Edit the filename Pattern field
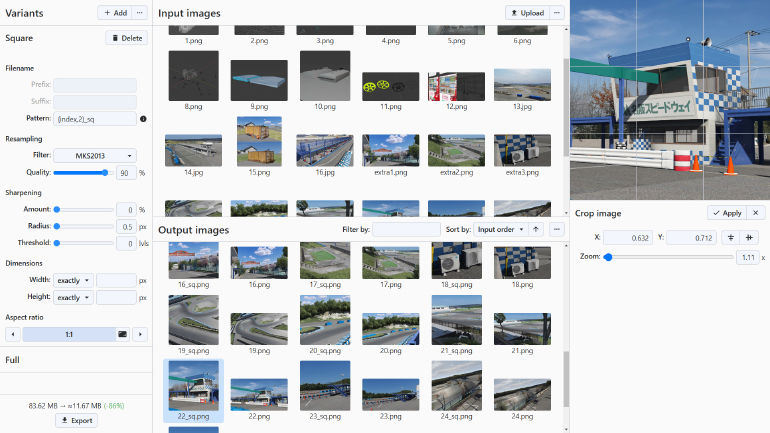770x433 pixels. (95, 118)
